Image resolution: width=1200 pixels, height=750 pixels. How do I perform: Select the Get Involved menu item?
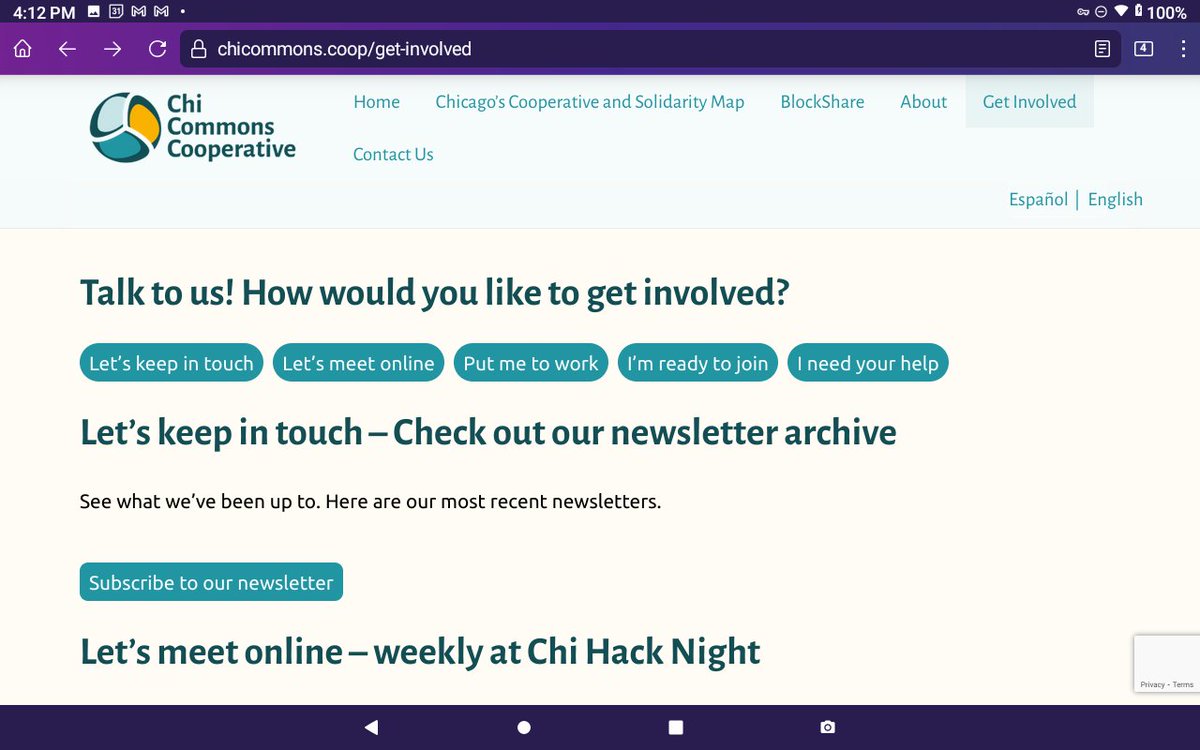click(1030, 102)
